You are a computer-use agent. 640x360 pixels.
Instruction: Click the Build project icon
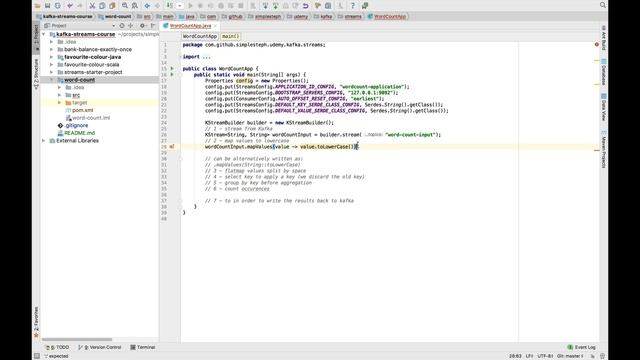click(169, 6)
